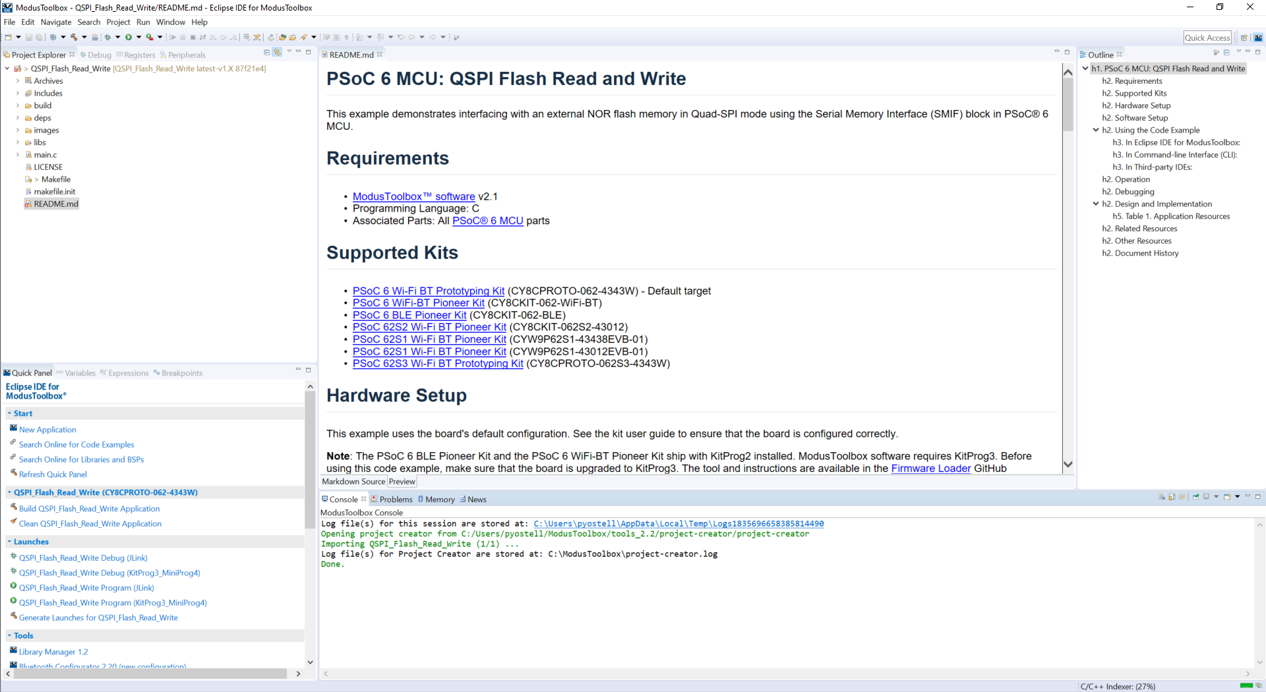Click the Refresh Quick Panel icon
Image resolution: width=1266 pixels, height=692 pixels.
pos(13,474)
